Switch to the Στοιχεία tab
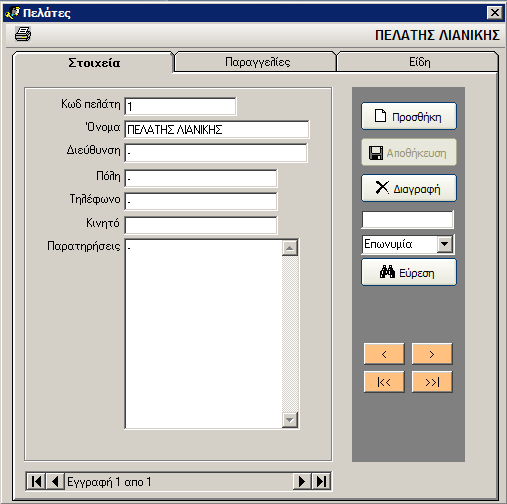Screen dimensions: 507x504 [x=94, y=63]
